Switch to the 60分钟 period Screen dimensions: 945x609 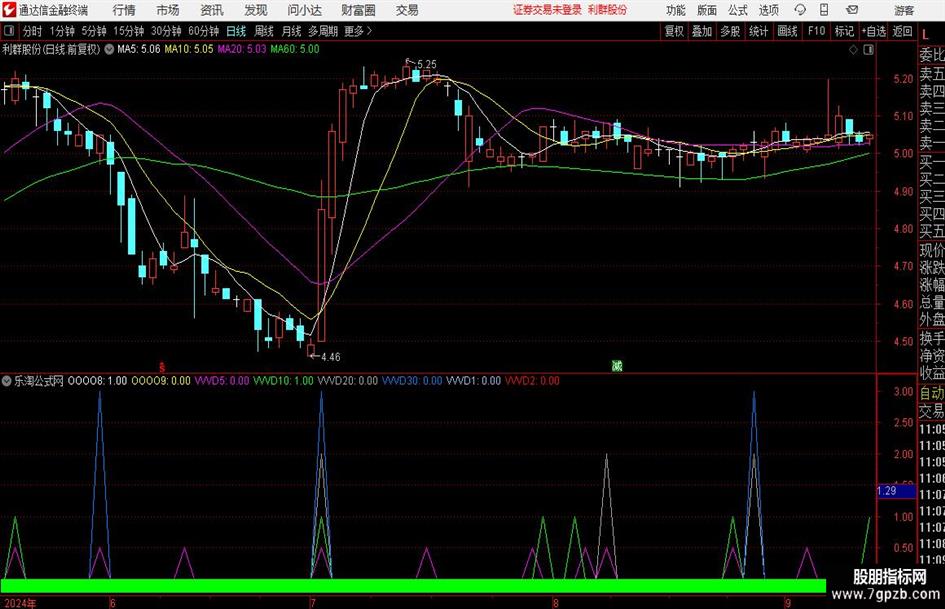[x=203, y=31]
